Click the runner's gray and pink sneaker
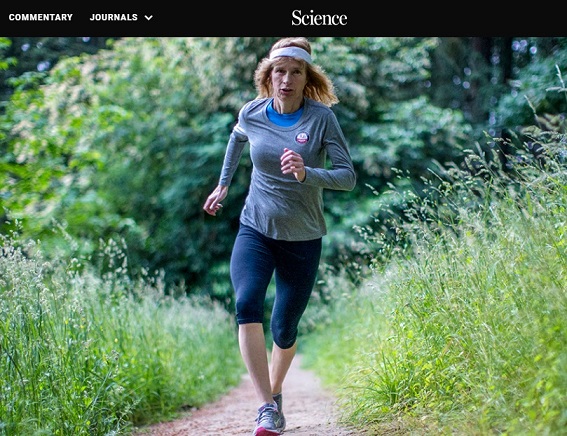 pyautogui.click(x=268, y=420)
